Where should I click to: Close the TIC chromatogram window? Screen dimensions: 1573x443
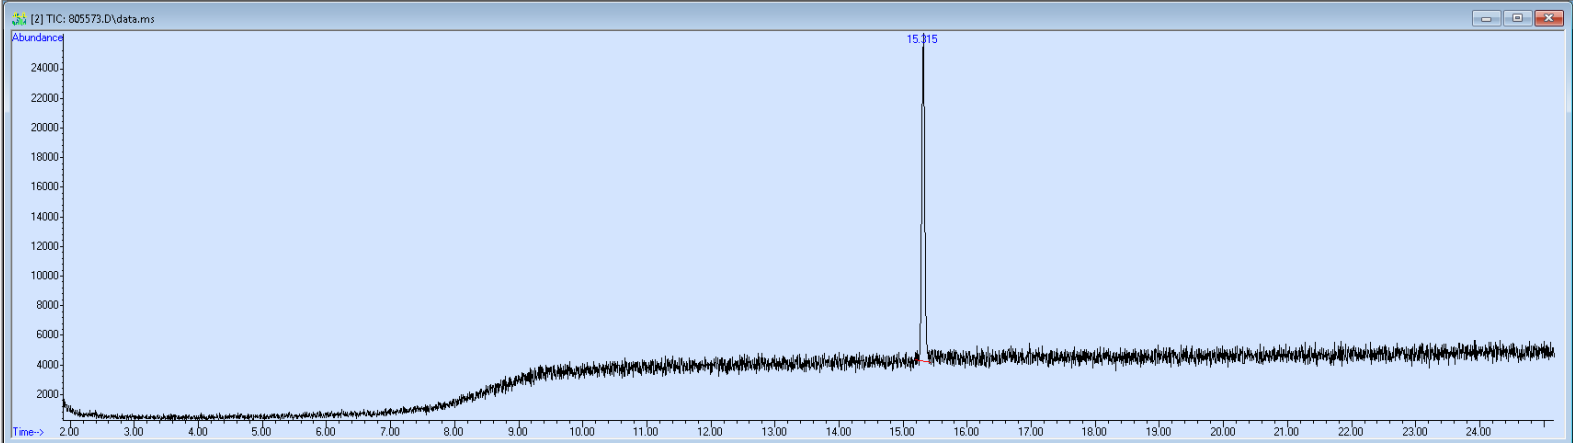point(1549,18)
